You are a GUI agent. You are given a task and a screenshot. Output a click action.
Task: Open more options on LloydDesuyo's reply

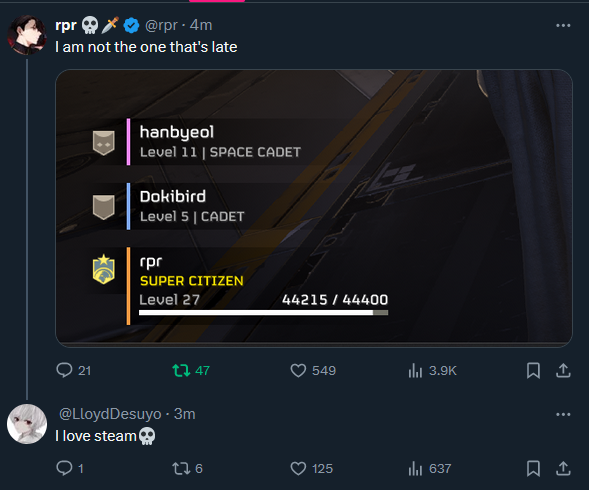click(x=563, y=414)
